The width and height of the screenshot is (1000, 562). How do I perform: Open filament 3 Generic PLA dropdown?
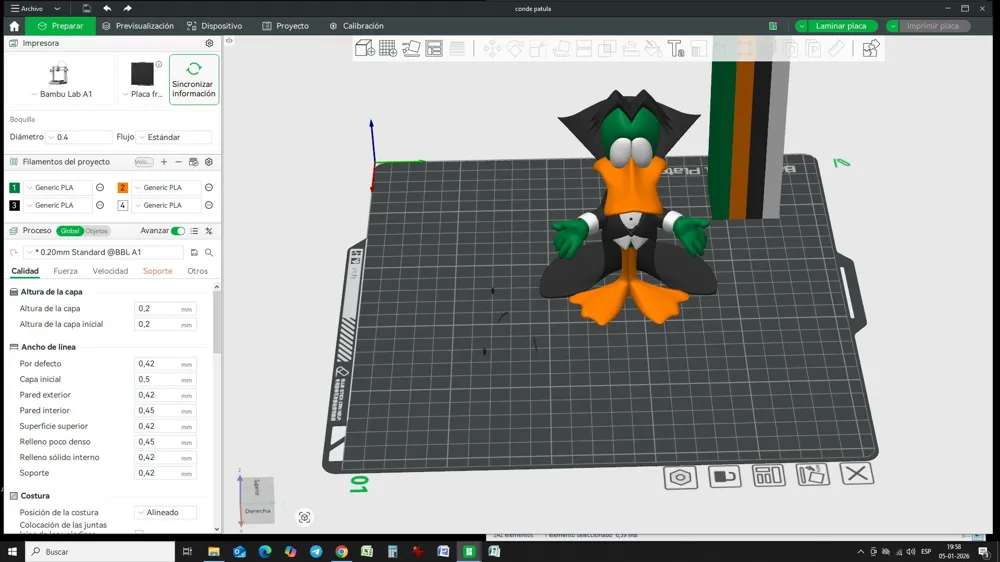click(x=57, y=205)
